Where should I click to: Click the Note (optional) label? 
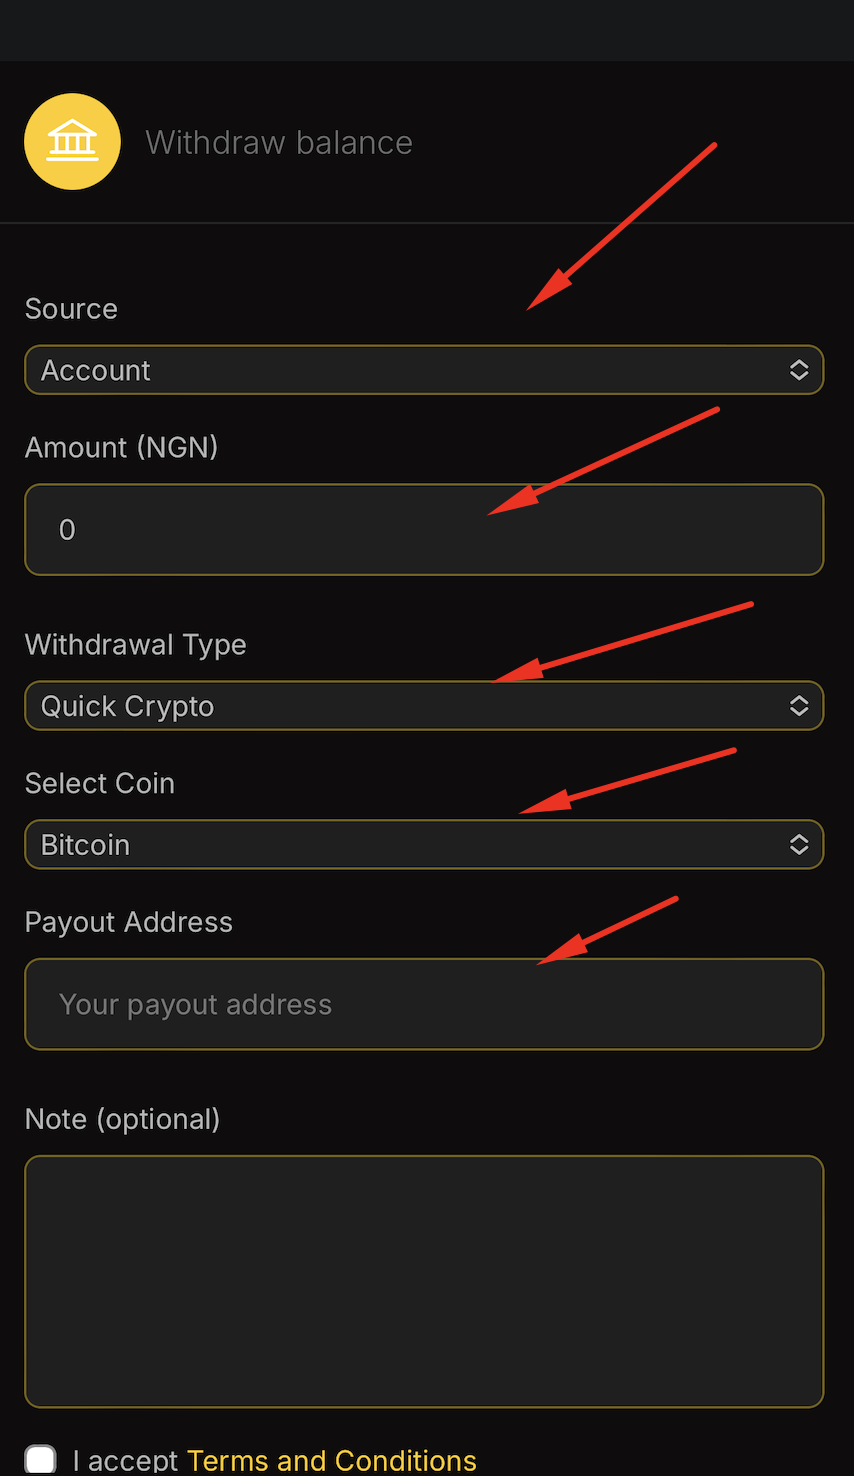pos(122,1119)
